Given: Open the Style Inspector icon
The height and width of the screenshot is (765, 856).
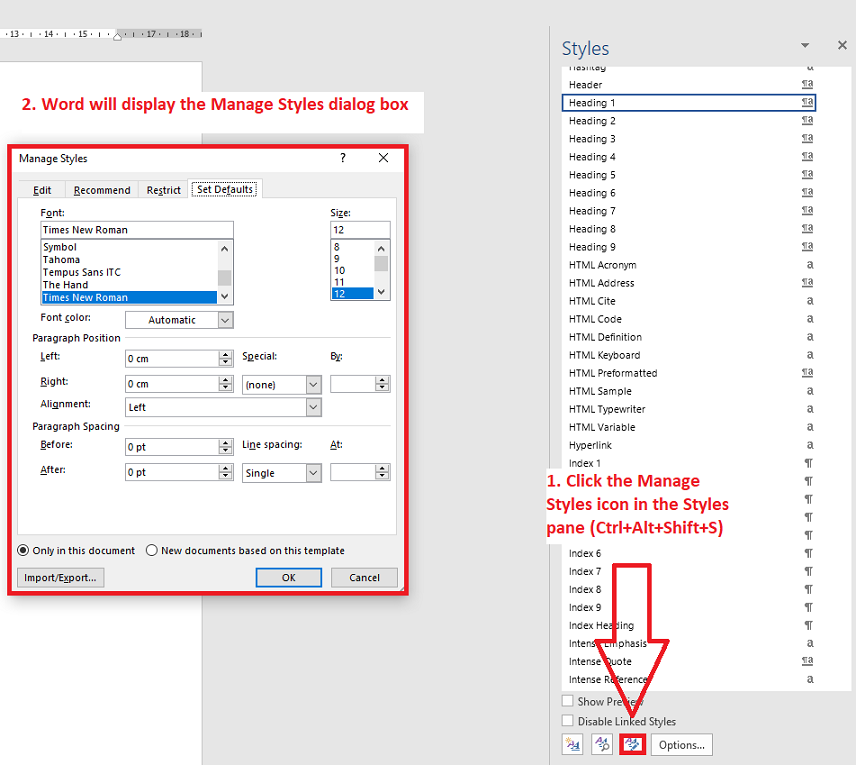Looking at the screenshot, I should [602, 744].
